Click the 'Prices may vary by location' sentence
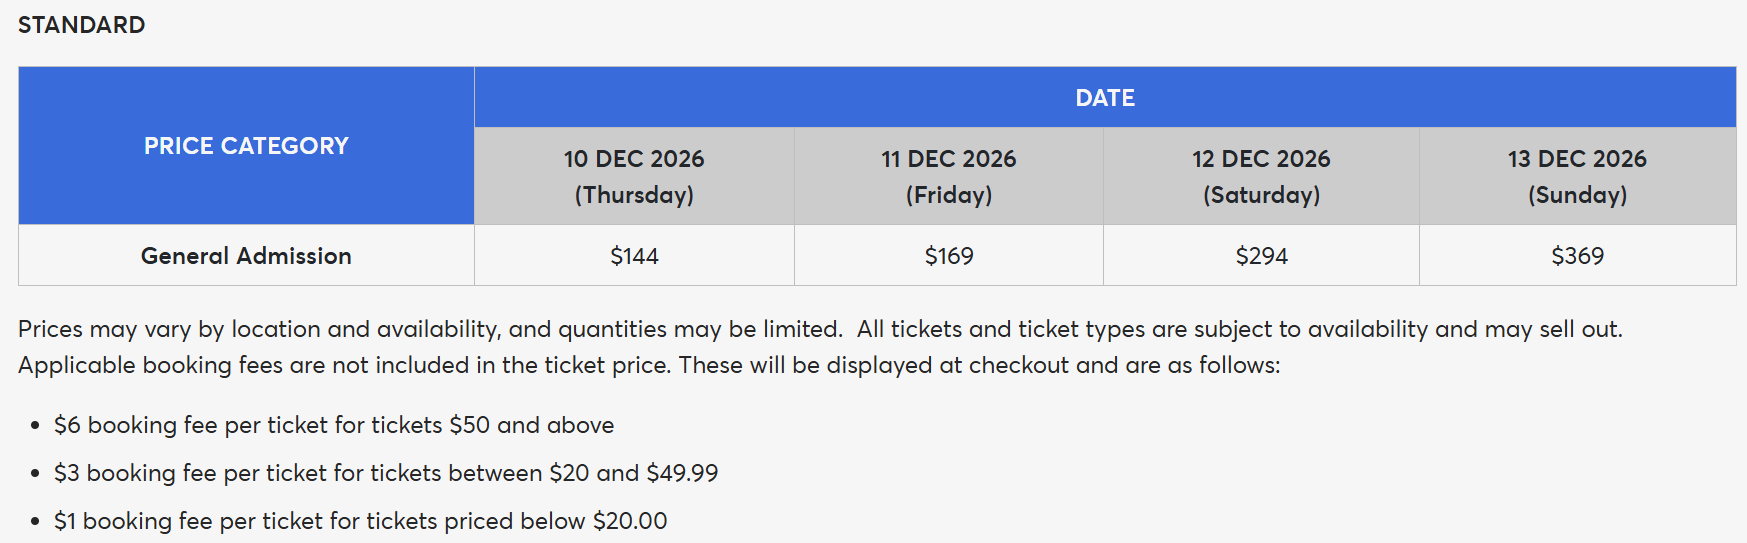 430,329
